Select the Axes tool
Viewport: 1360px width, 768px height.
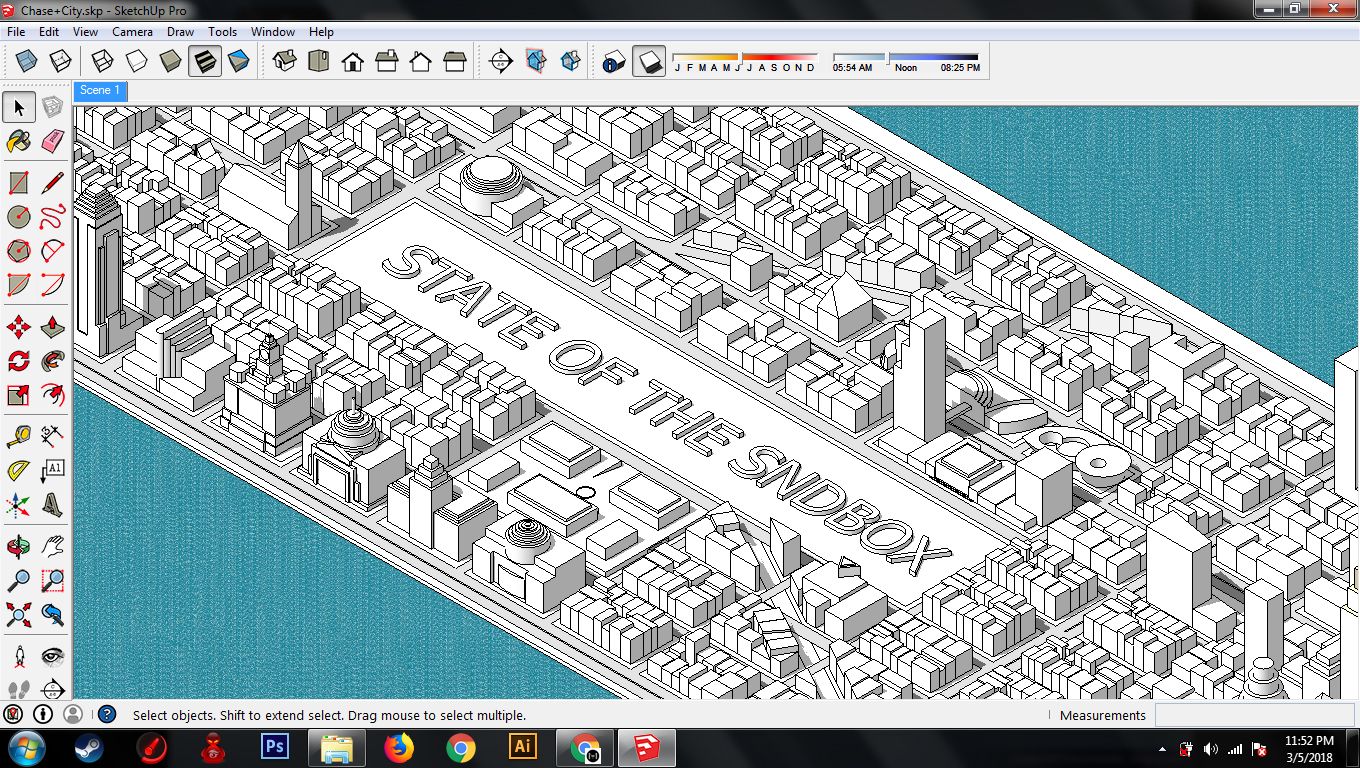19,505
